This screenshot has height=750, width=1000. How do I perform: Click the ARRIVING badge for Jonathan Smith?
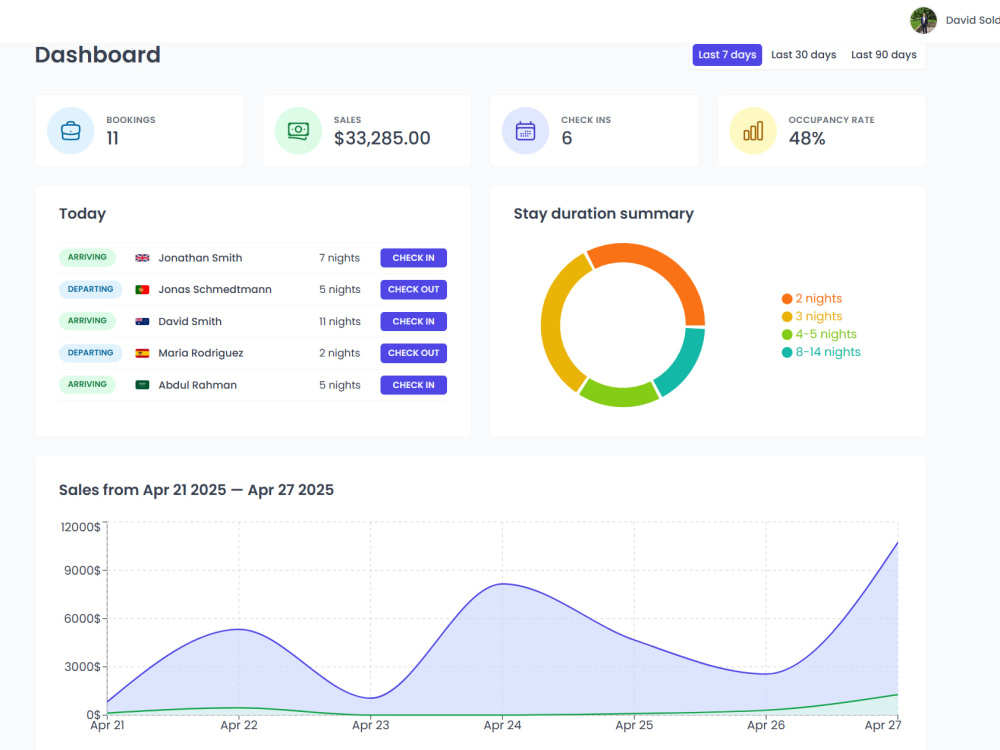(87, 257)
